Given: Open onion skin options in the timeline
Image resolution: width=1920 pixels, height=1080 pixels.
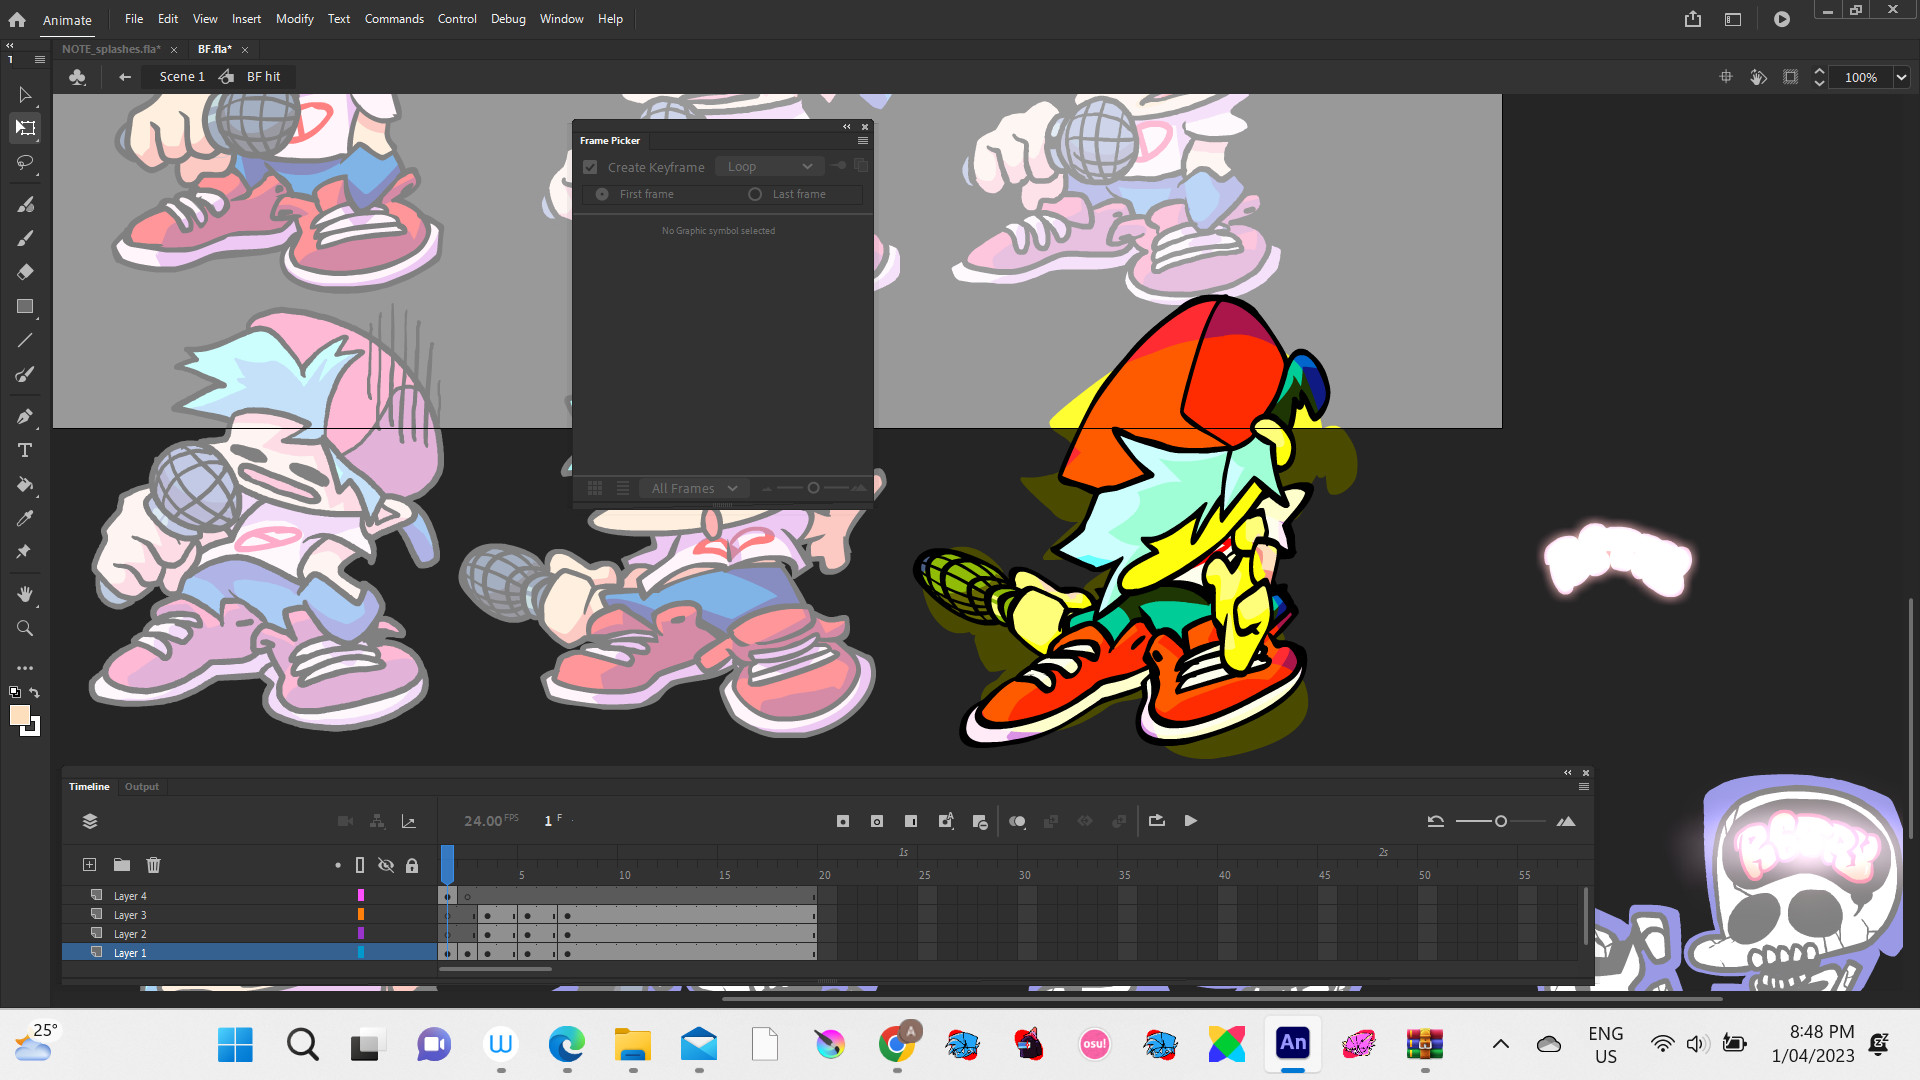Looking at the screenshot, I should [1017, 820].
